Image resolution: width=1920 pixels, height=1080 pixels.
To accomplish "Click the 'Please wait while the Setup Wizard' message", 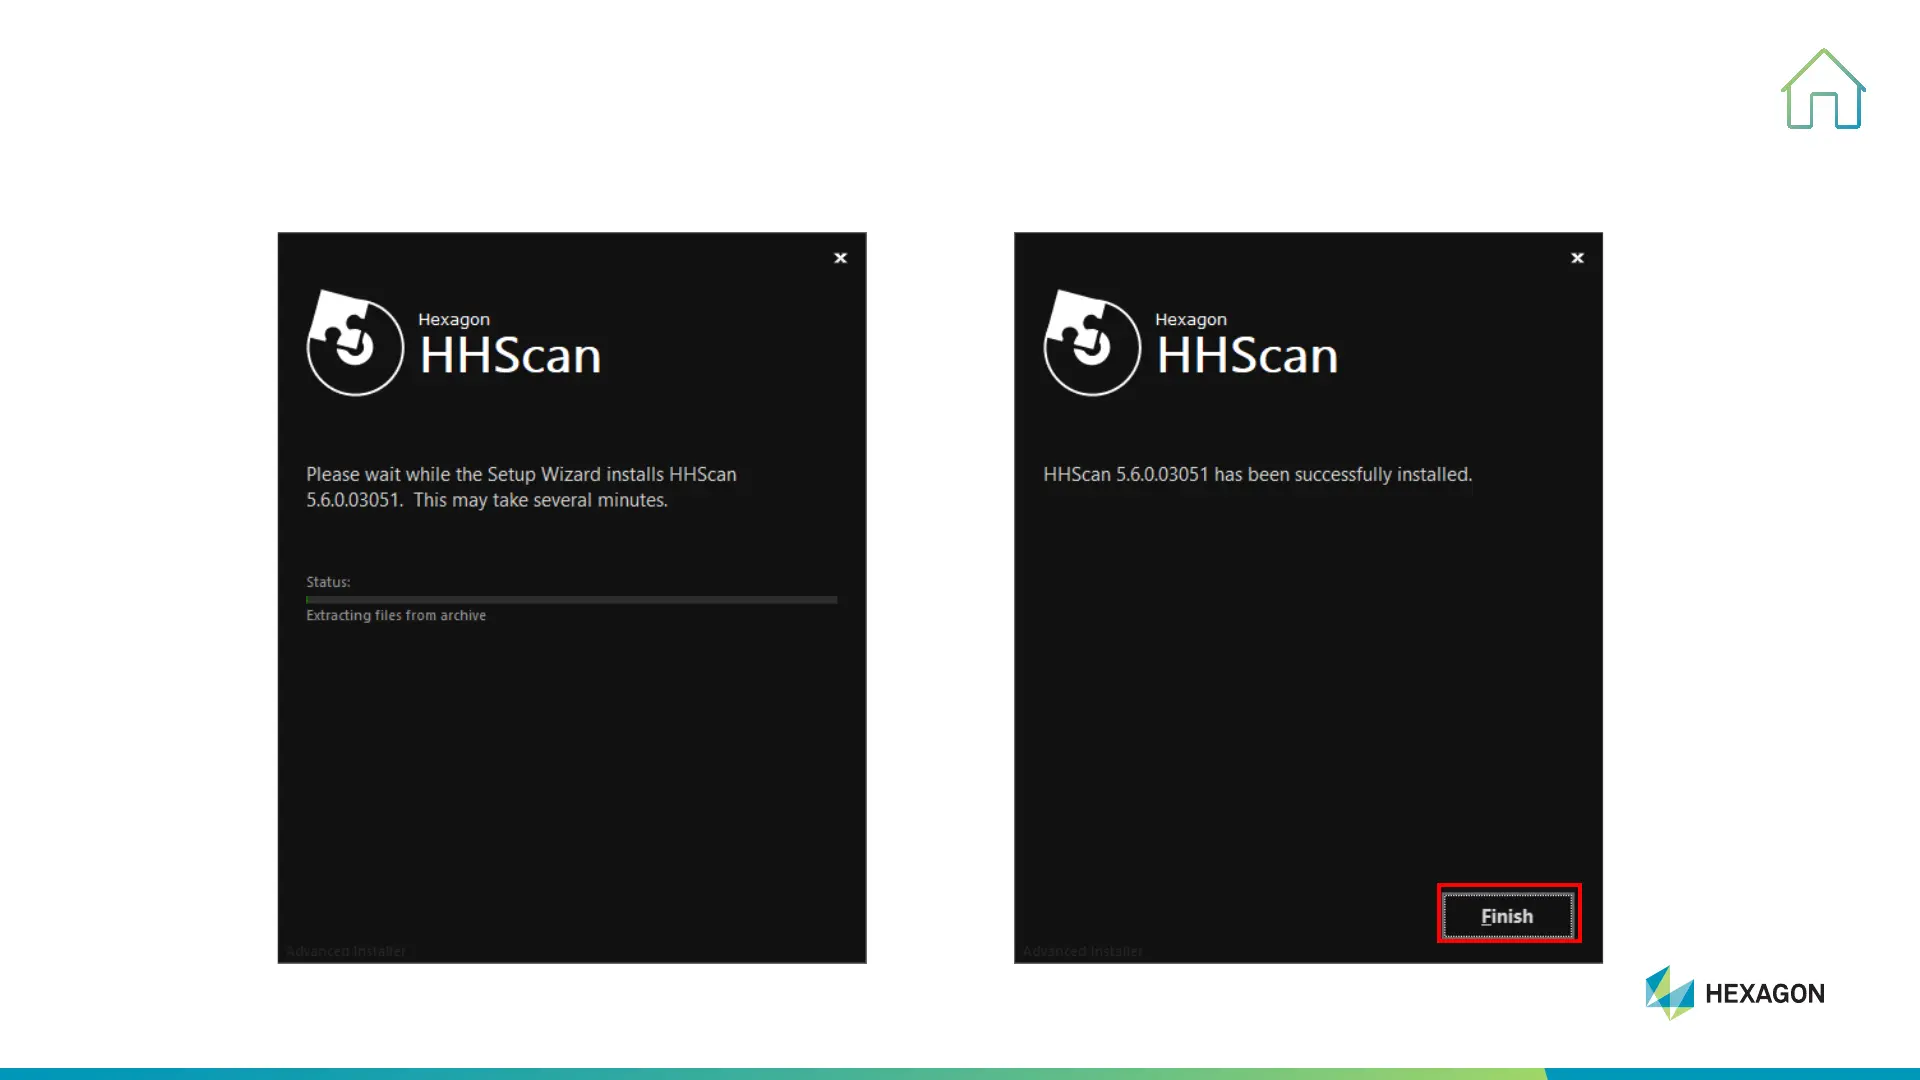I will point(521,487).
